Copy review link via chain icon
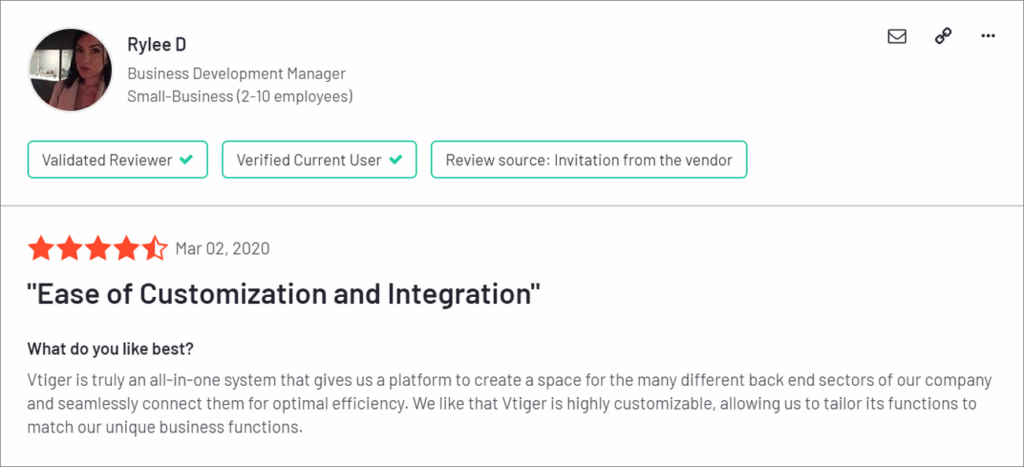 tap(942, 36)
